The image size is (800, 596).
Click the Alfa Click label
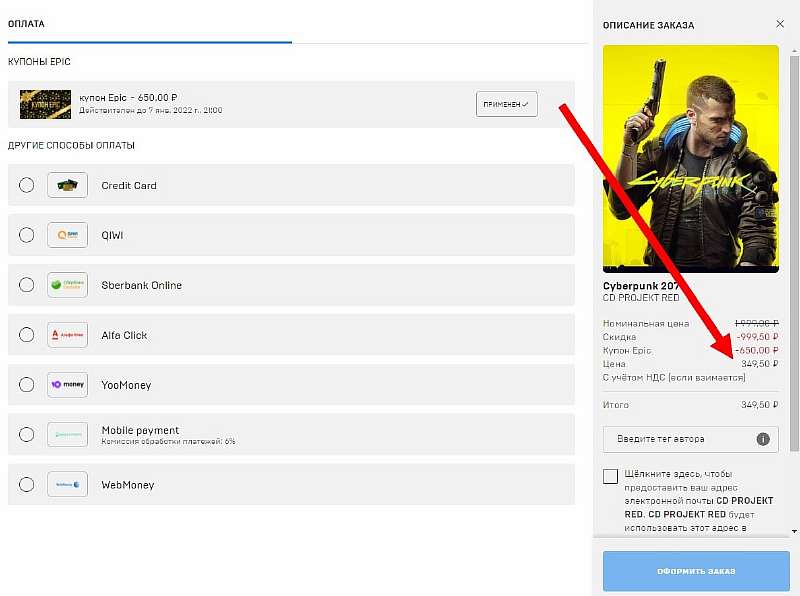click(124, 335)
